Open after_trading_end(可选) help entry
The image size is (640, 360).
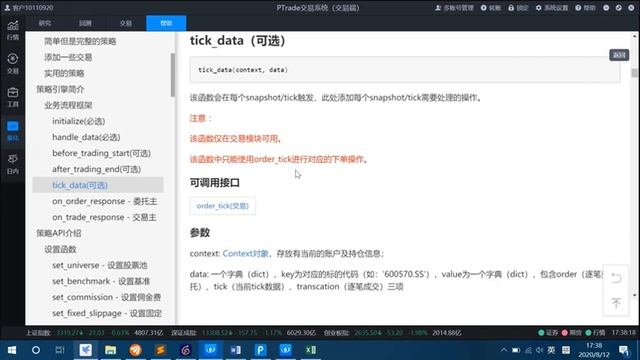96,169
